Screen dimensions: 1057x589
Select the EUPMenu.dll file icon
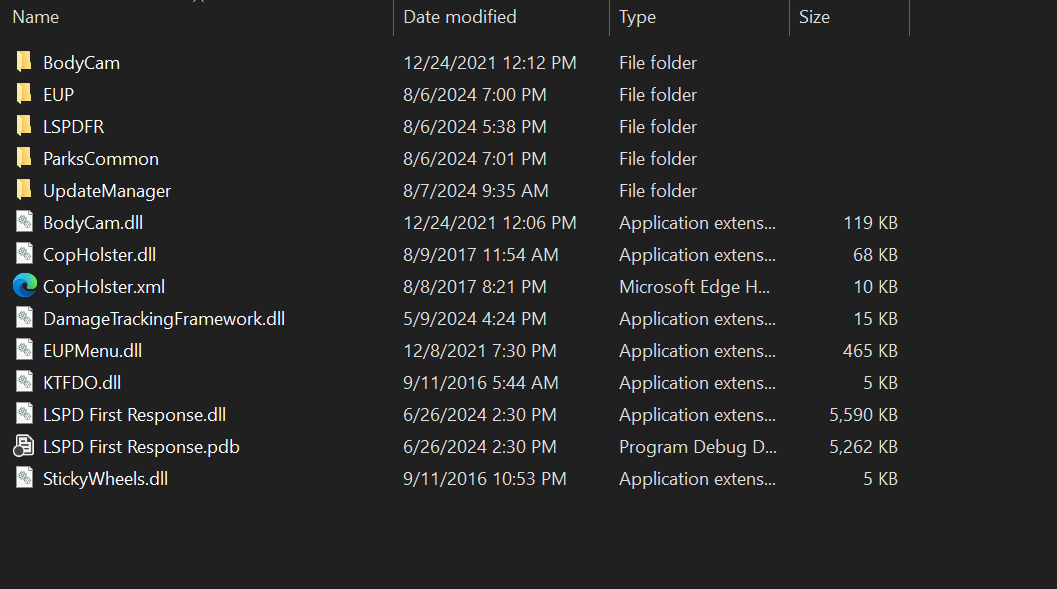coord(24,351)
